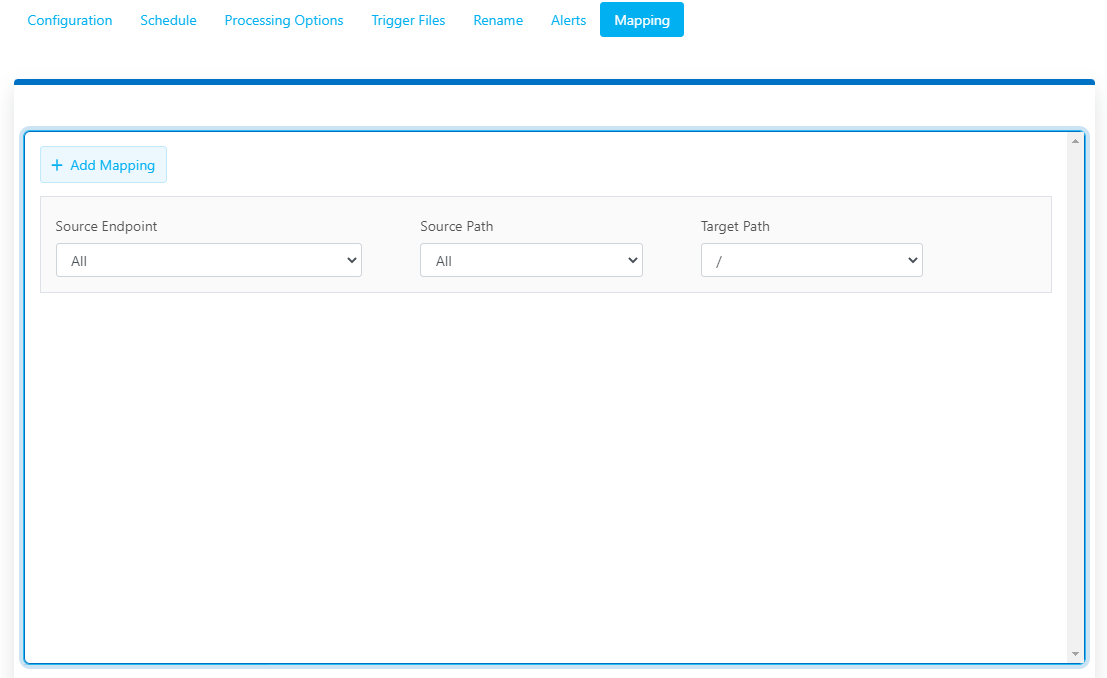
Task: Click the Source Endpoint label
Action: pyautogui.click(x=106, y=226)
